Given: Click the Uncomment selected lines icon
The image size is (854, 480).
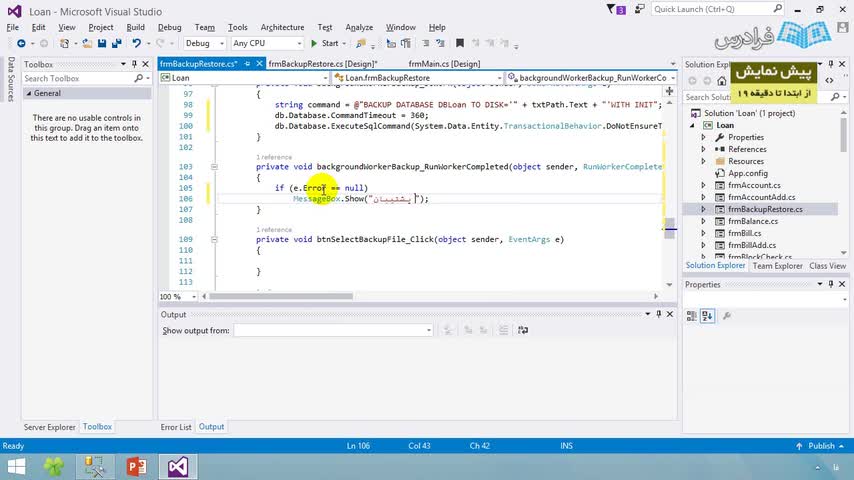Looking at the screenshot, I should (440, 43).
